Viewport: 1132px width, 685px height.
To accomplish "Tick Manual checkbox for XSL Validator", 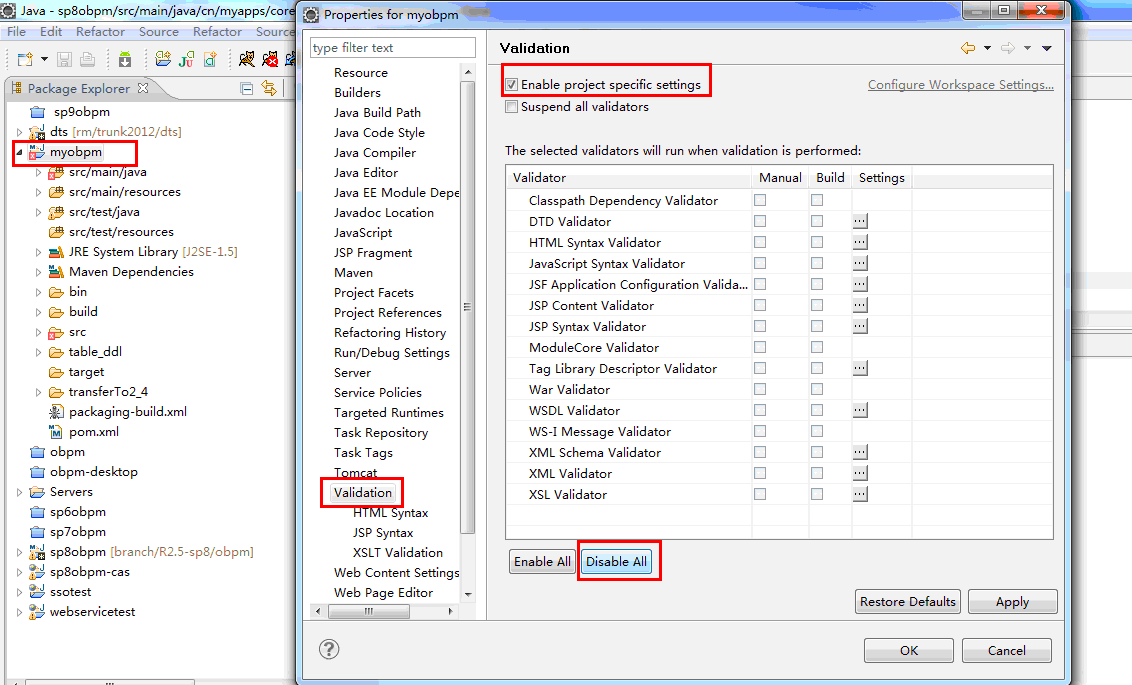I will (760, 494).
